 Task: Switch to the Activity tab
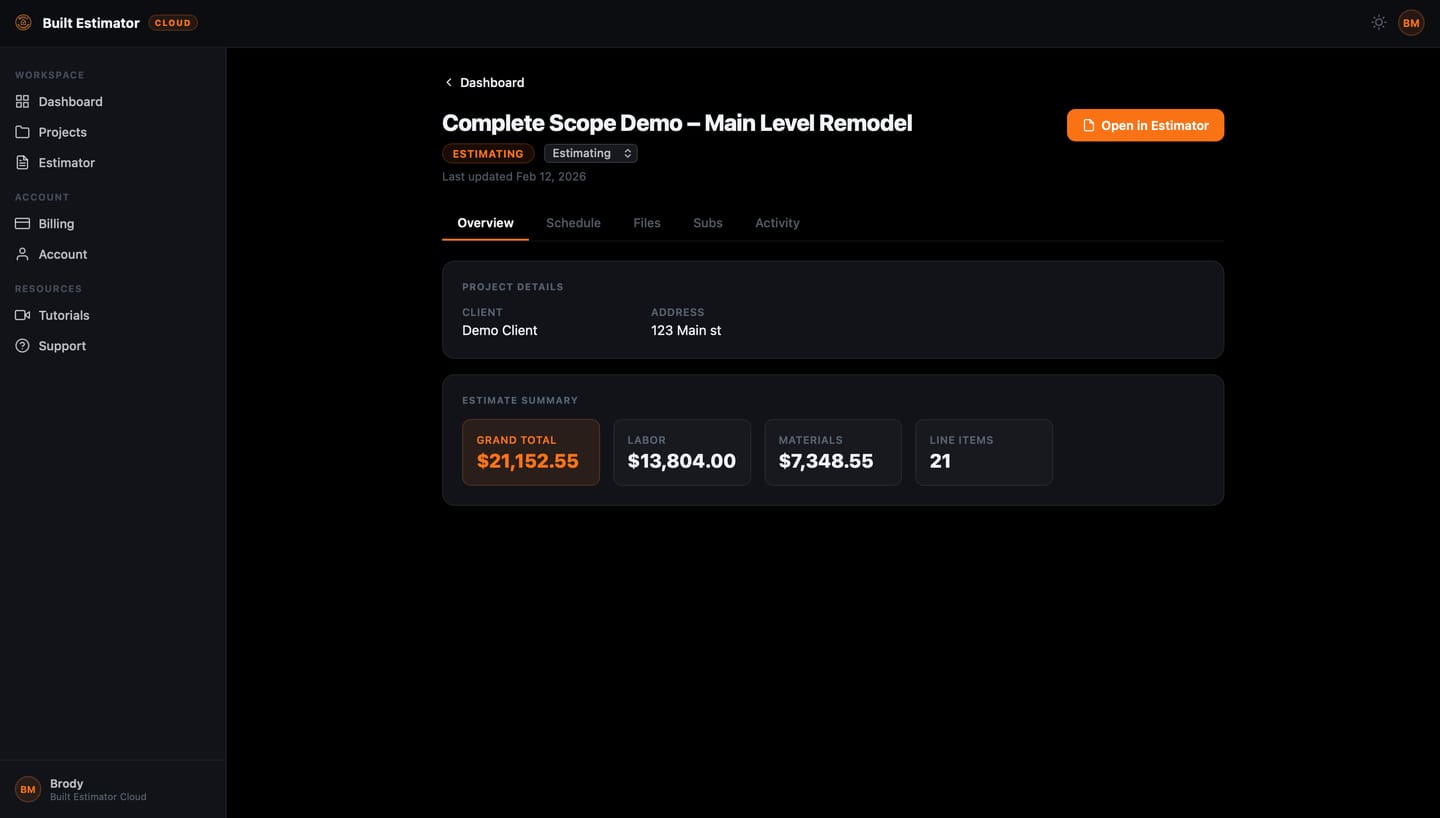point(777,223)
